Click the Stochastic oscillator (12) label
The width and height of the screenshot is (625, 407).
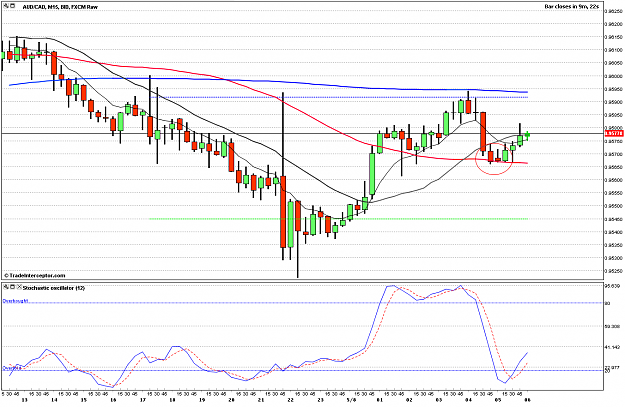53,288
